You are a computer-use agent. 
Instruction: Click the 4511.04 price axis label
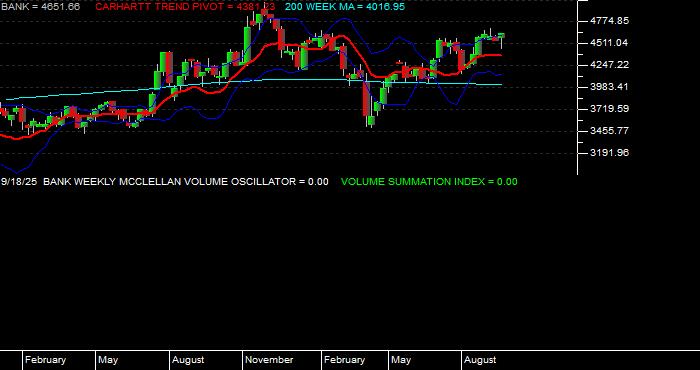click(x=609, y=43)
